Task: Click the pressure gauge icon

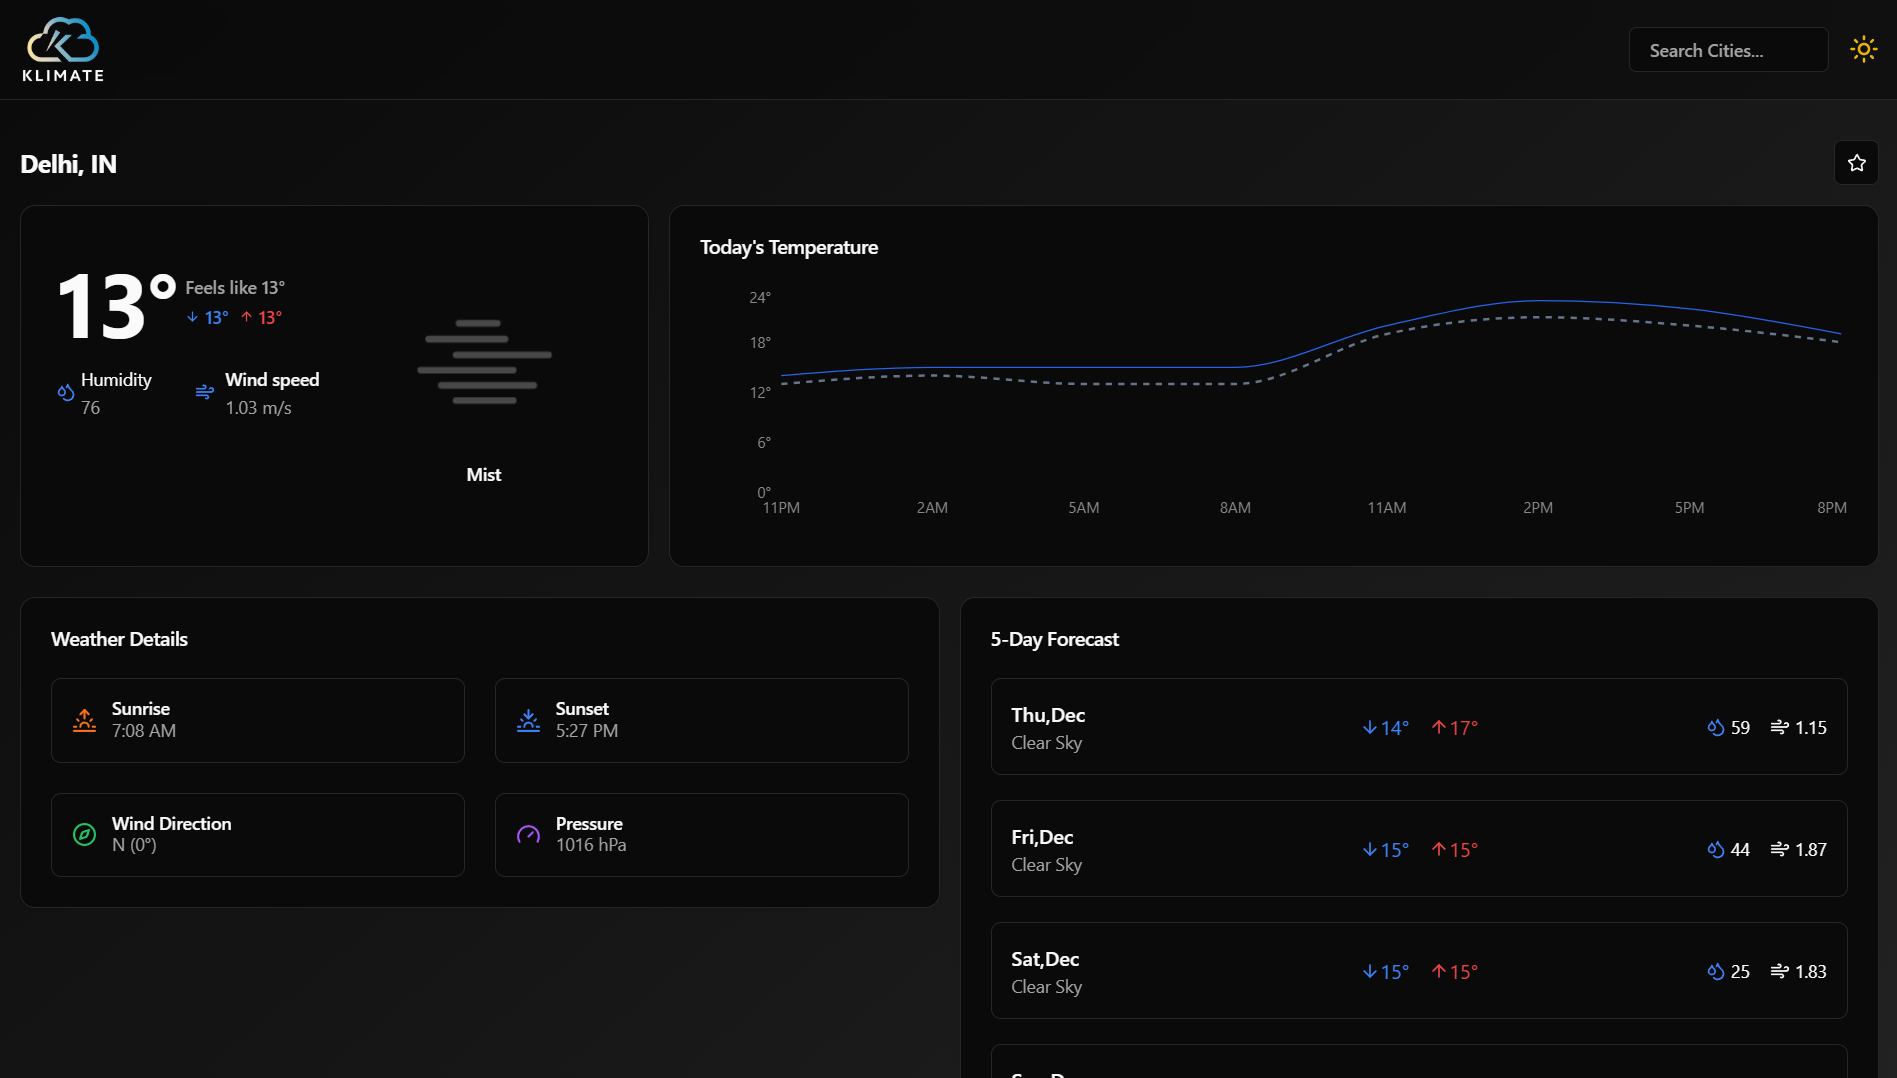Action: tap(528, 834)
